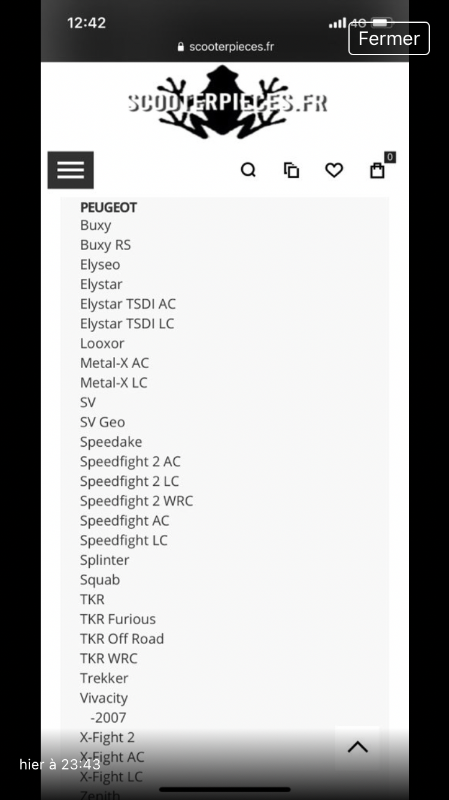Tap the Fermer button
Screen dimensions: 449x800
389,38
